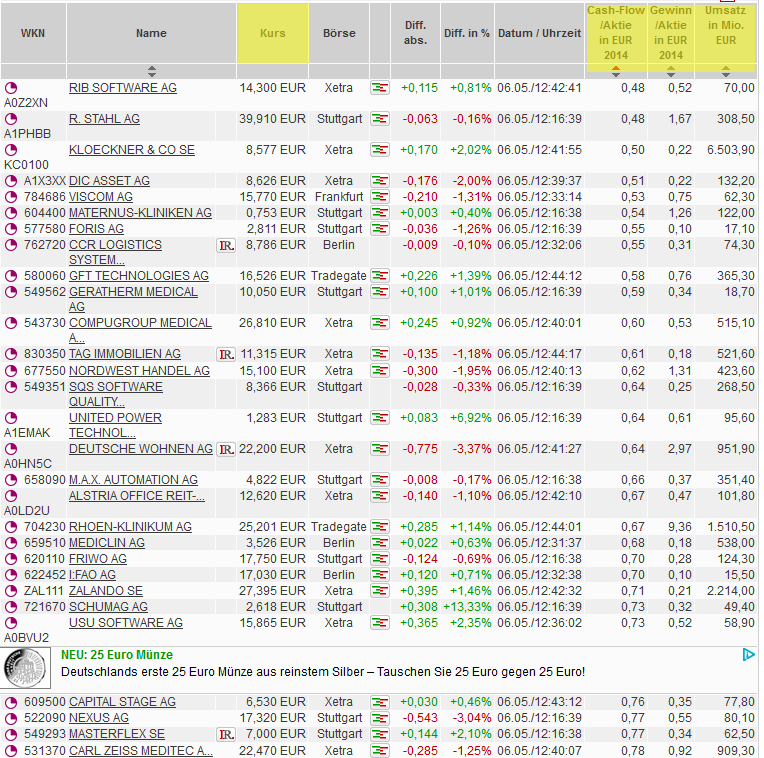The image size is (764, 758).
Task: Open the chart icon in the ZALANDO SE row
Action: click(380, 591)
